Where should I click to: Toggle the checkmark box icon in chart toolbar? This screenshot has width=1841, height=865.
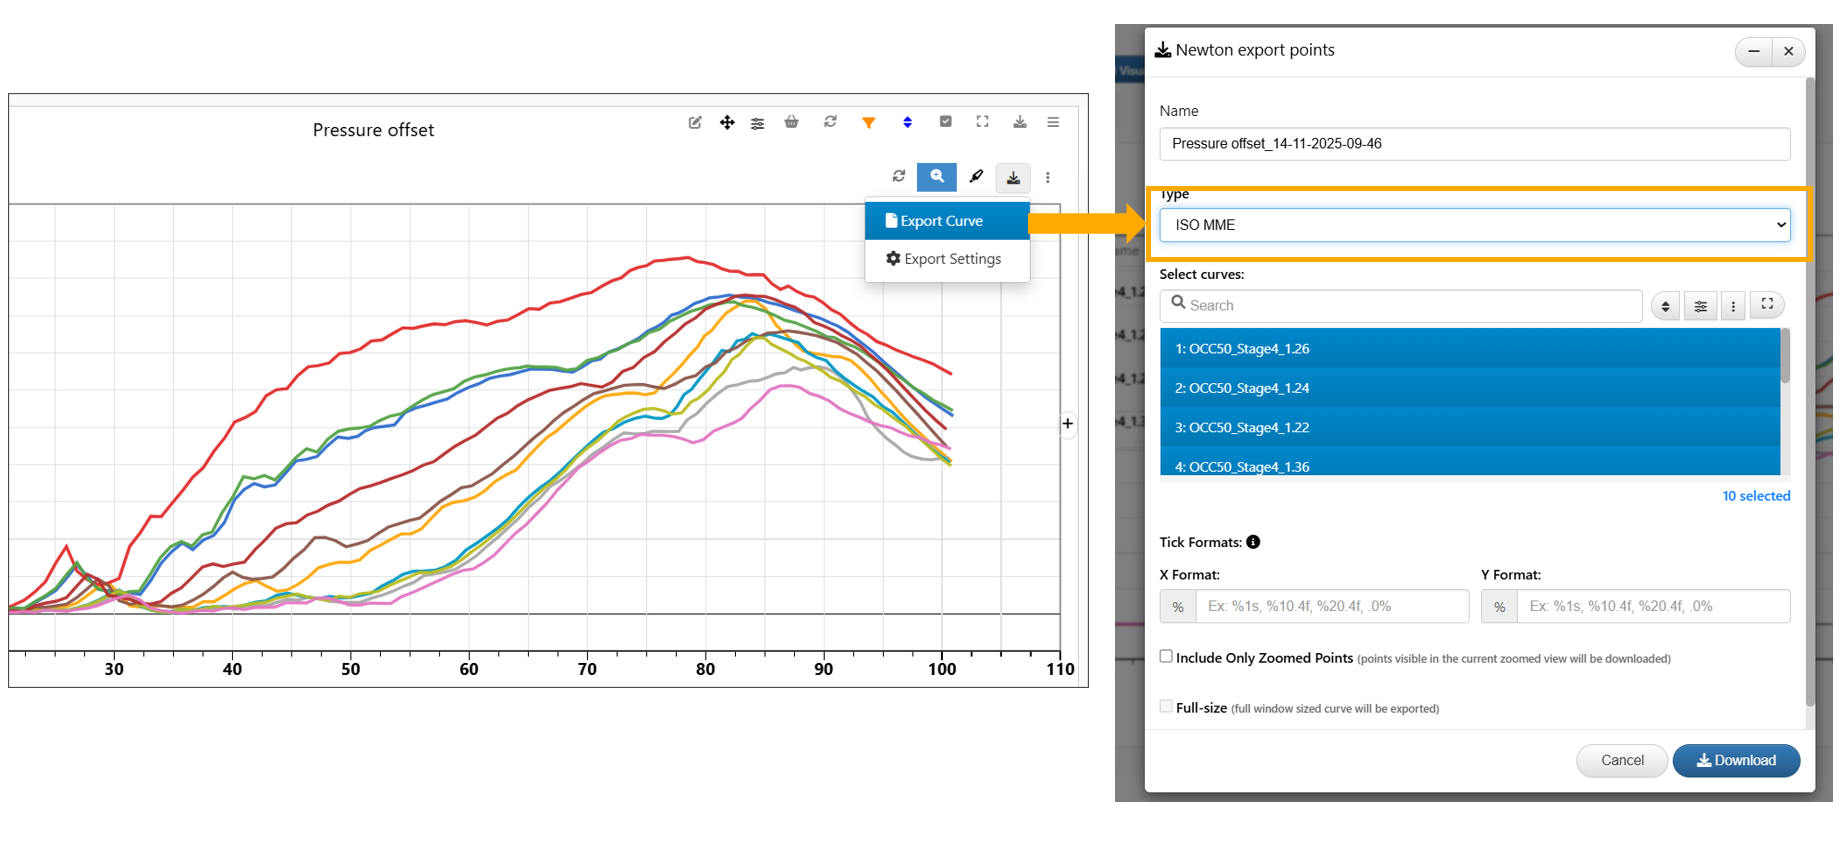[x=945, y=122]
